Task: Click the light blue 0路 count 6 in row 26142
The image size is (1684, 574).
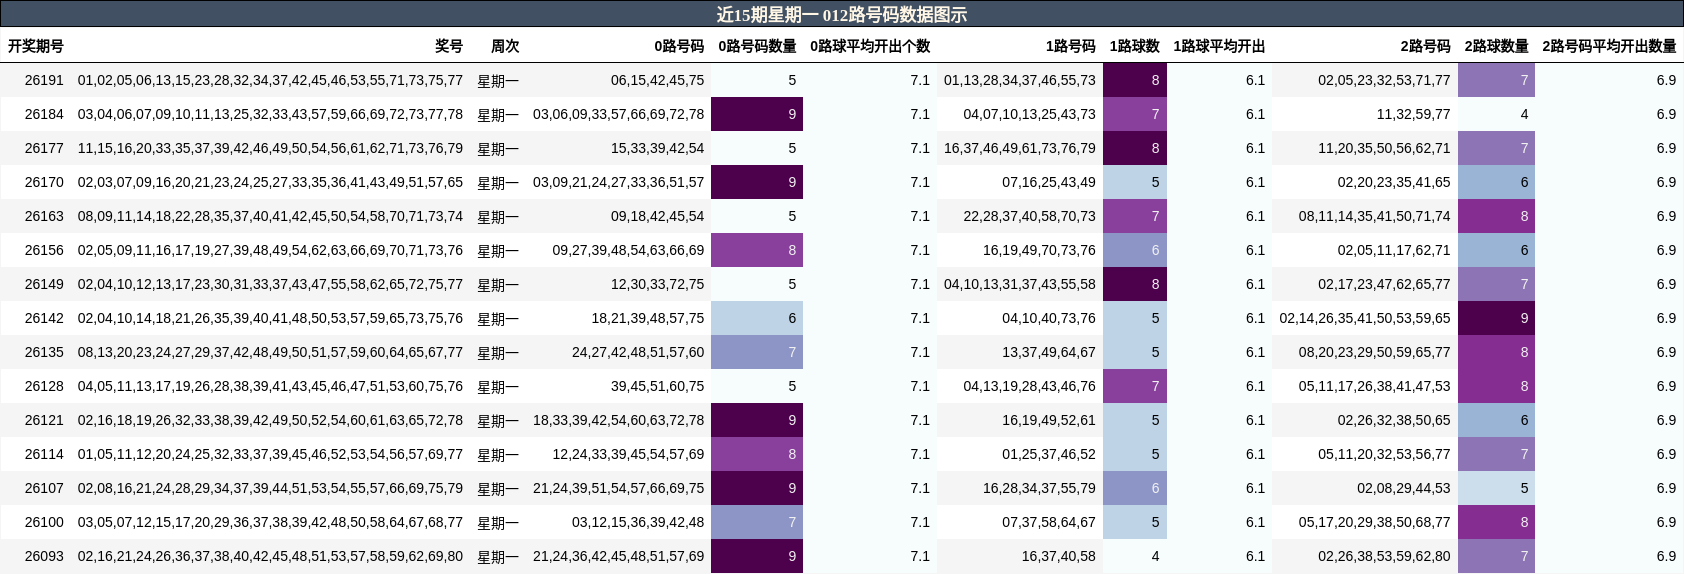Action: [x=757, y=318]
